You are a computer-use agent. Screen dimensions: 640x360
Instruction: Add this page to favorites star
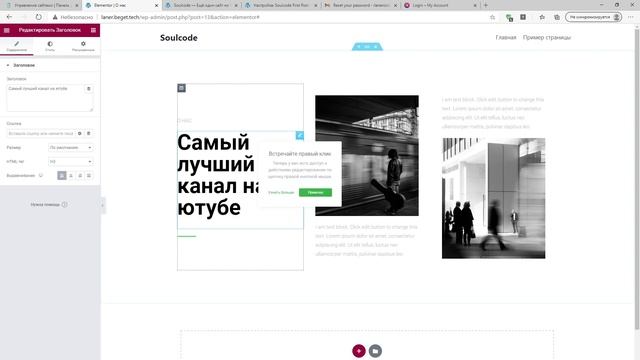tap(492, 17)
